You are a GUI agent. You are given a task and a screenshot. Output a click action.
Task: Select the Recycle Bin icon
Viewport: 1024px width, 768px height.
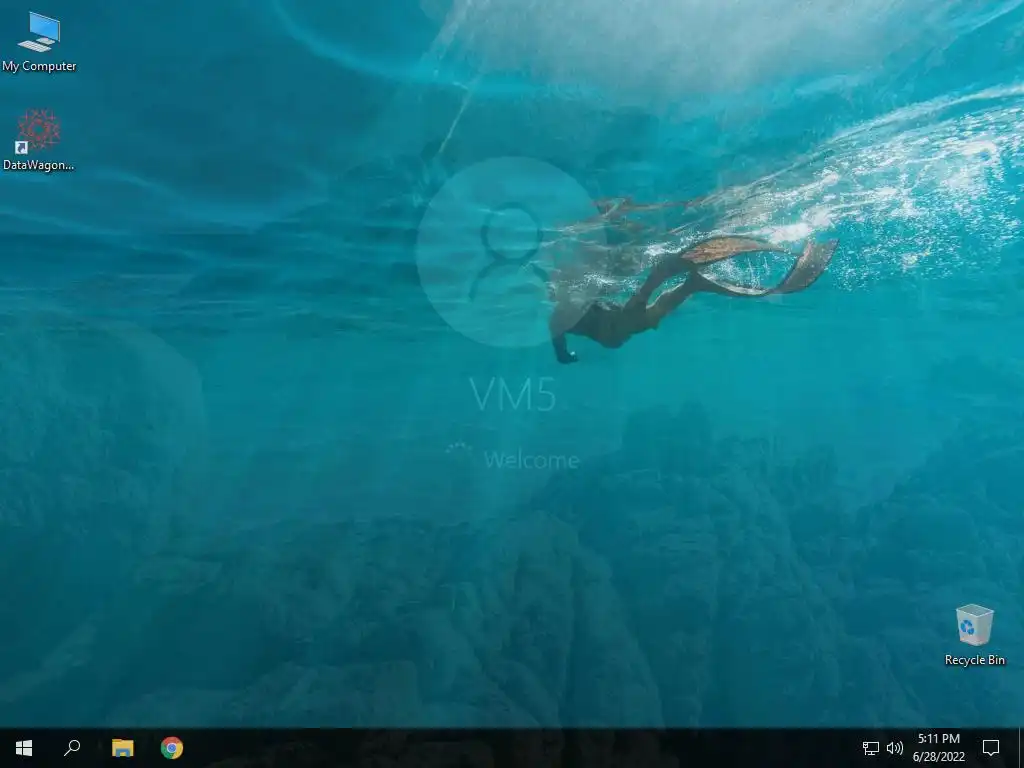[x=974, y=635]
